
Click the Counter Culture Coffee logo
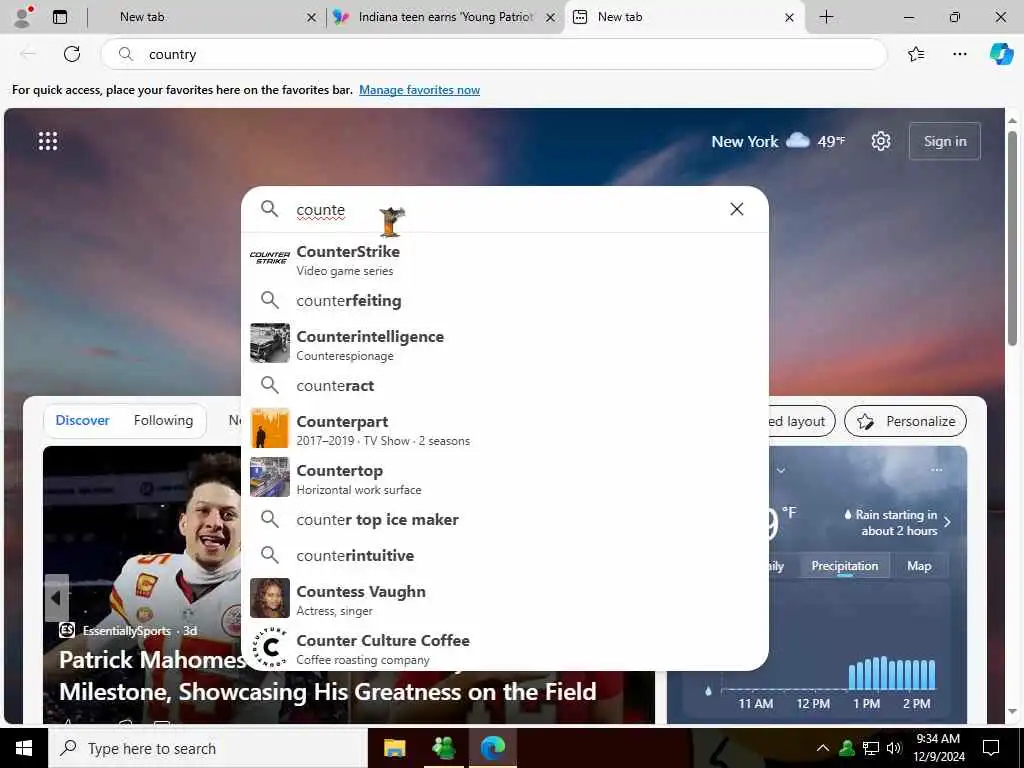tap(270, 647)
